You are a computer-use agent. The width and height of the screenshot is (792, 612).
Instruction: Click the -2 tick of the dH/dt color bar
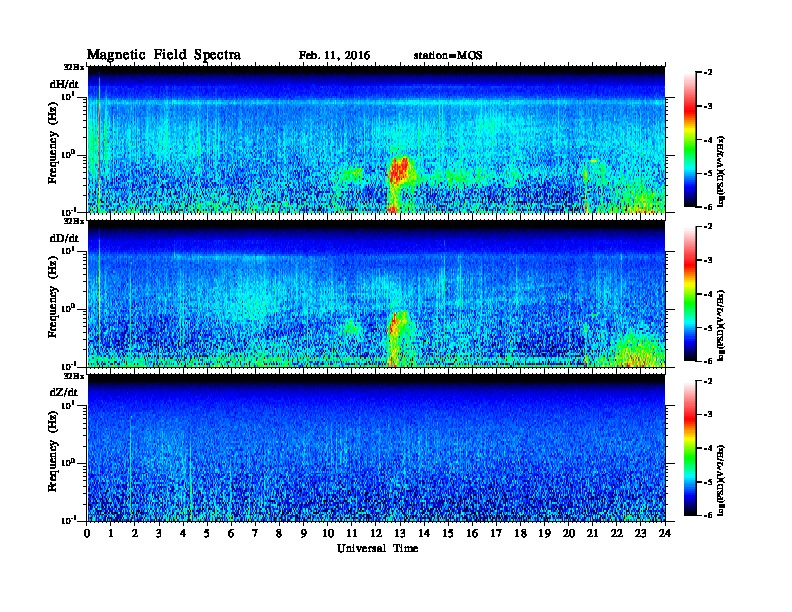click(x=708, y=73)
